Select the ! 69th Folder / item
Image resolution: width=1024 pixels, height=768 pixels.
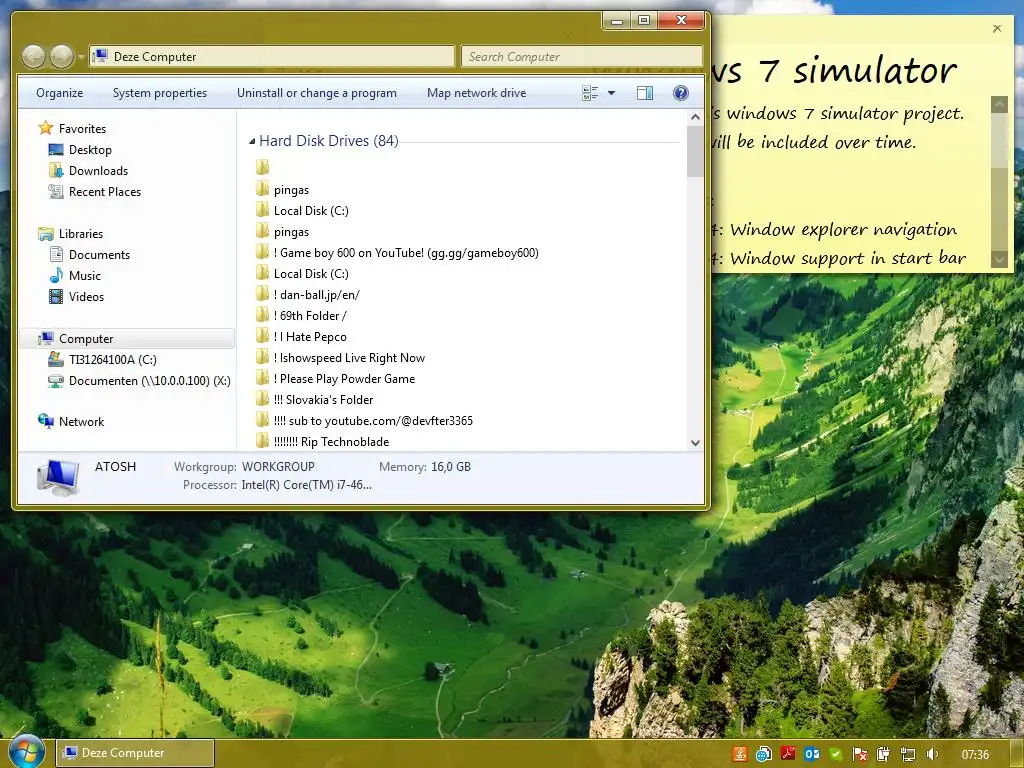pos(301,315)
